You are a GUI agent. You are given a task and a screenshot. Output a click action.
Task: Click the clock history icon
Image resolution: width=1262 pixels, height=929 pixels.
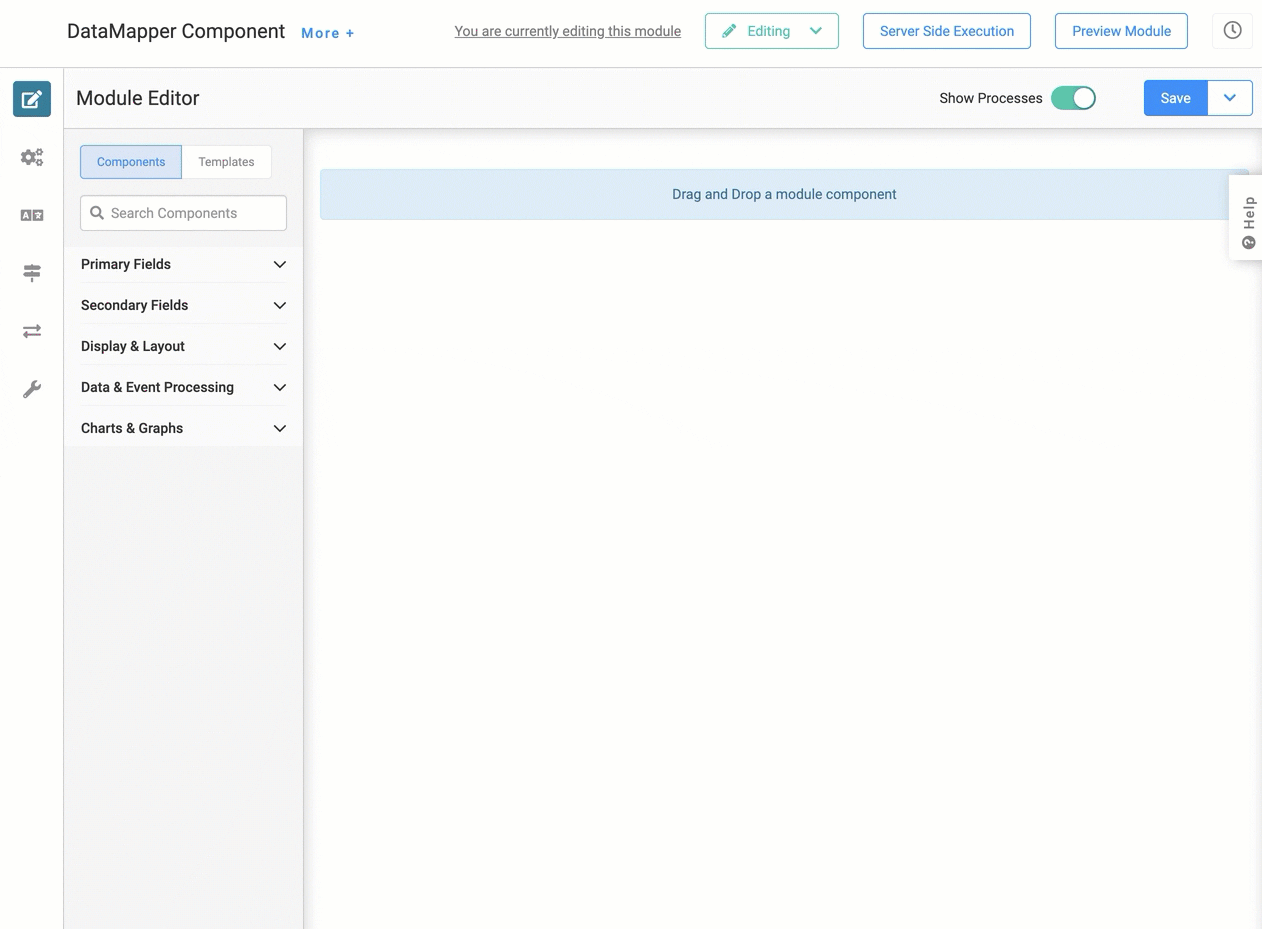point(1232,31)
